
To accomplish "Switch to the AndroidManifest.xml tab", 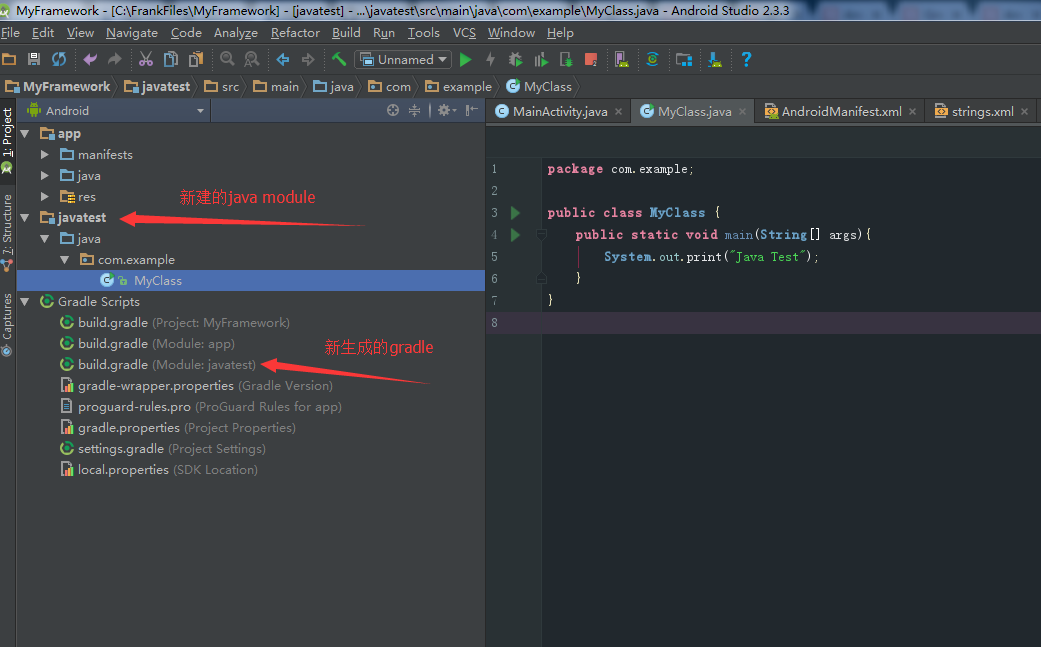I will (841, 111).
